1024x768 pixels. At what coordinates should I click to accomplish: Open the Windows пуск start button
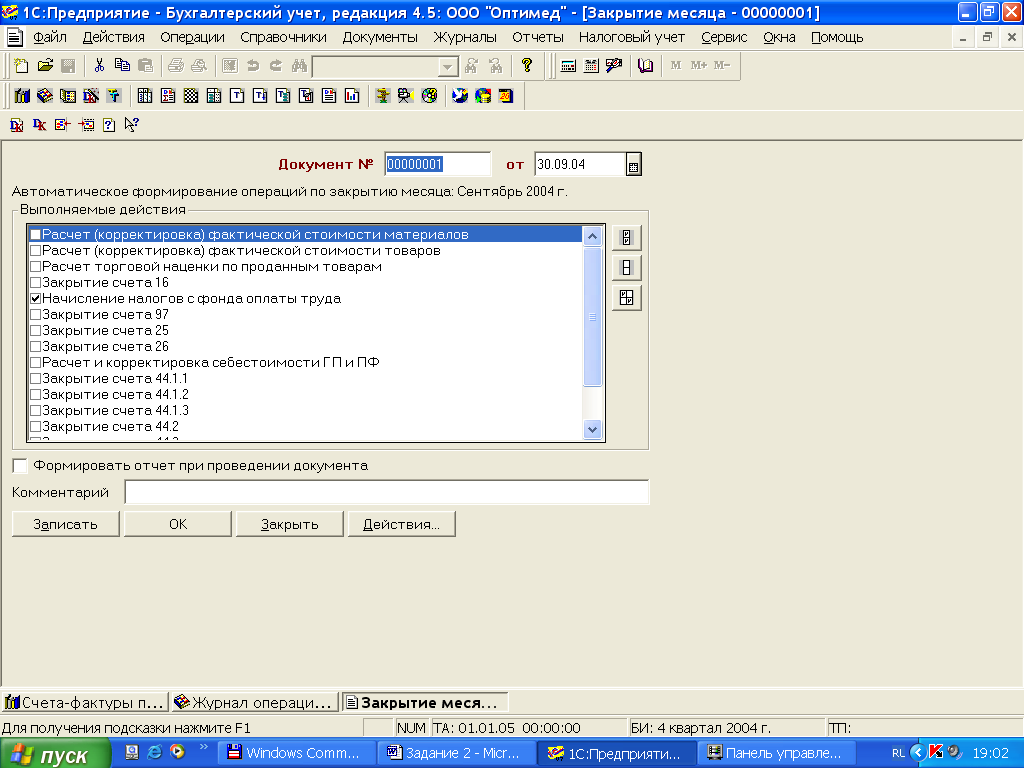pyautogui.click(x=55, y=754)
